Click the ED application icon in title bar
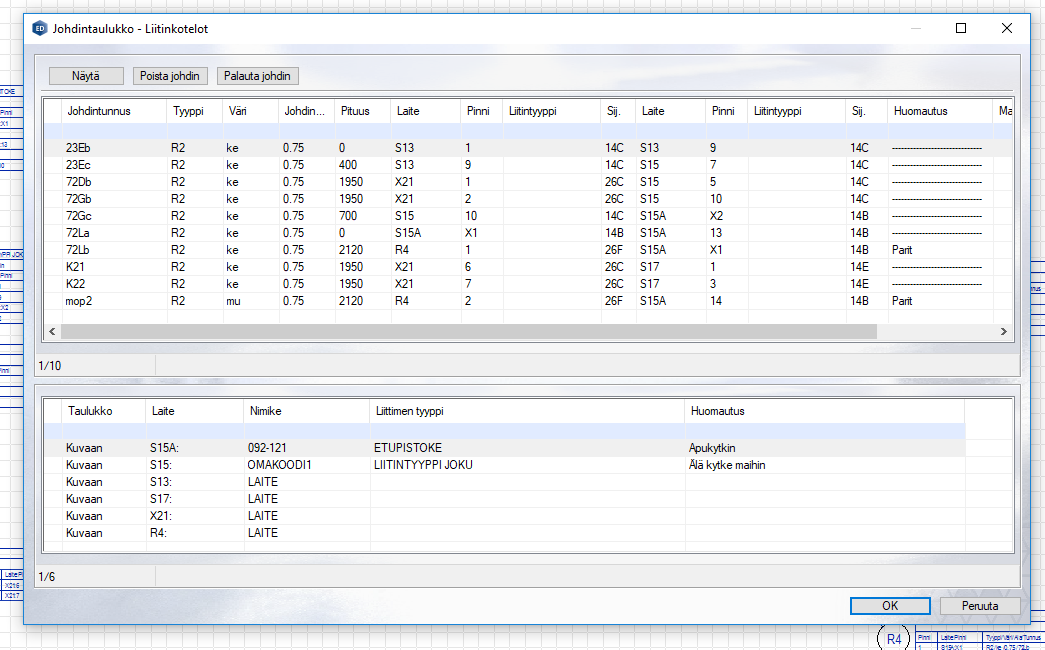The width and height of the screenshot is (1045, 650). coord(40,29)
